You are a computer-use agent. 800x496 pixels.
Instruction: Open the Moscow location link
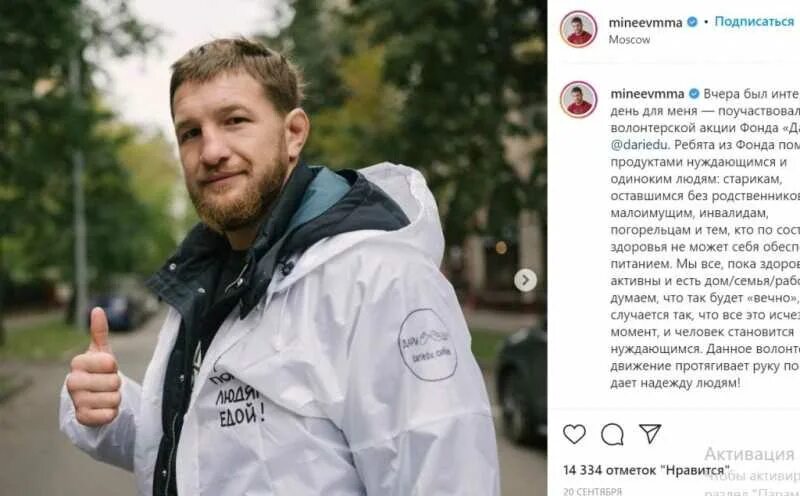629,40
